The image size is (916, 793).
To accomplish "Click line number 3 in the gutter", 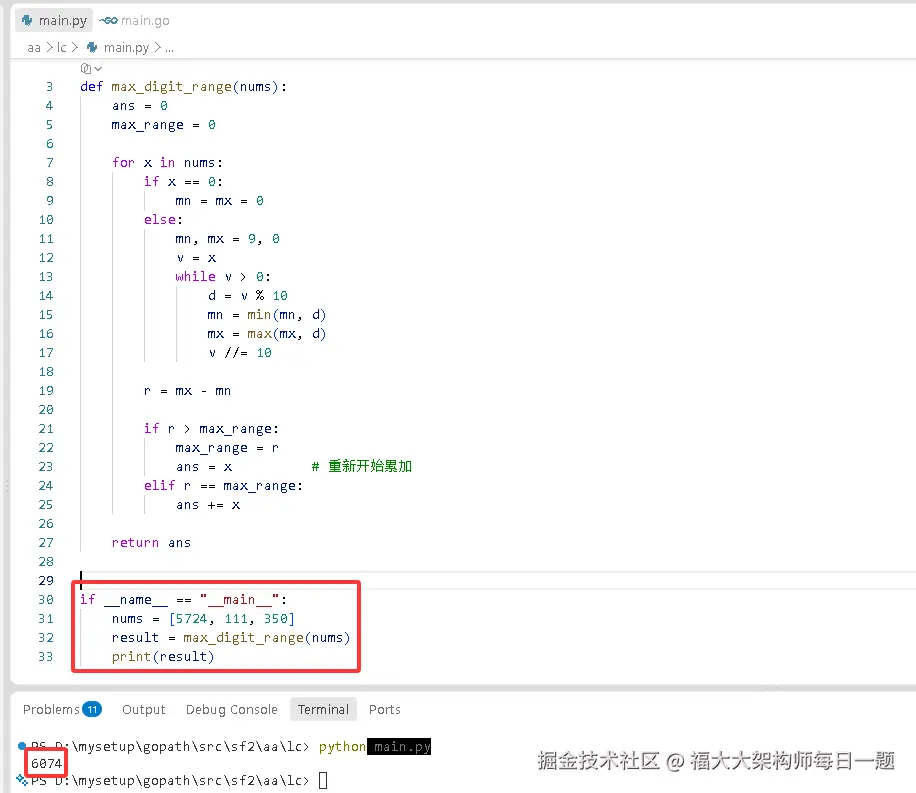I will (50, 86).
